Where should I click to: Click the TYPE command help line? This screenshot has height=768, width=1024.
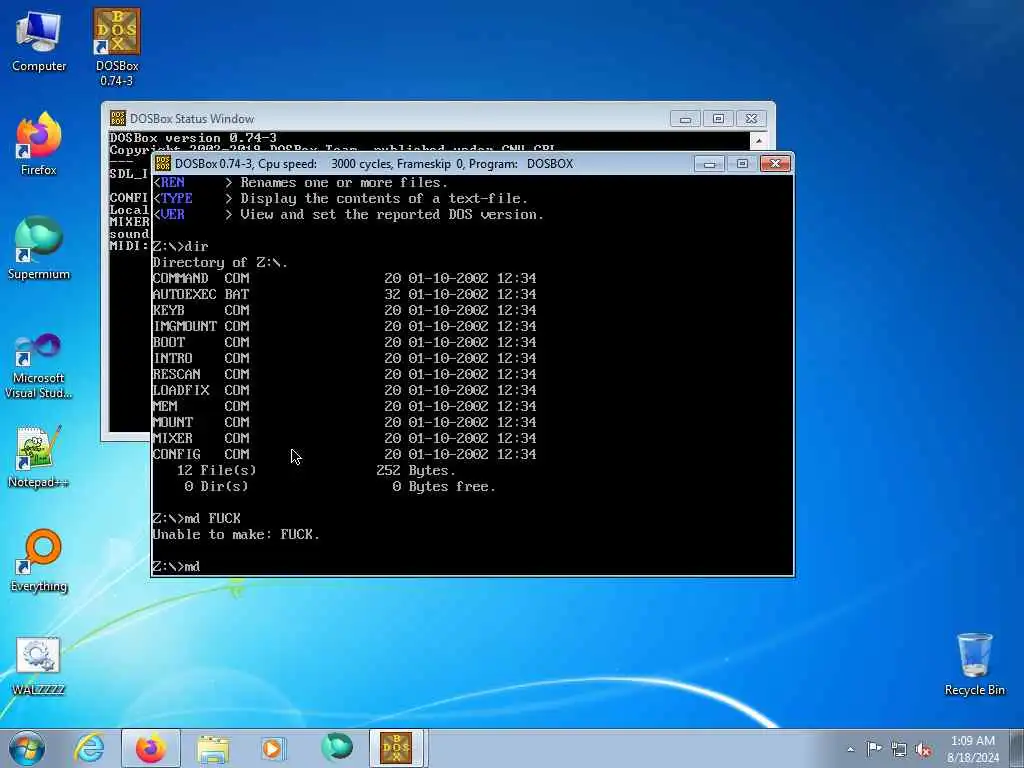(x=340, y=199)
